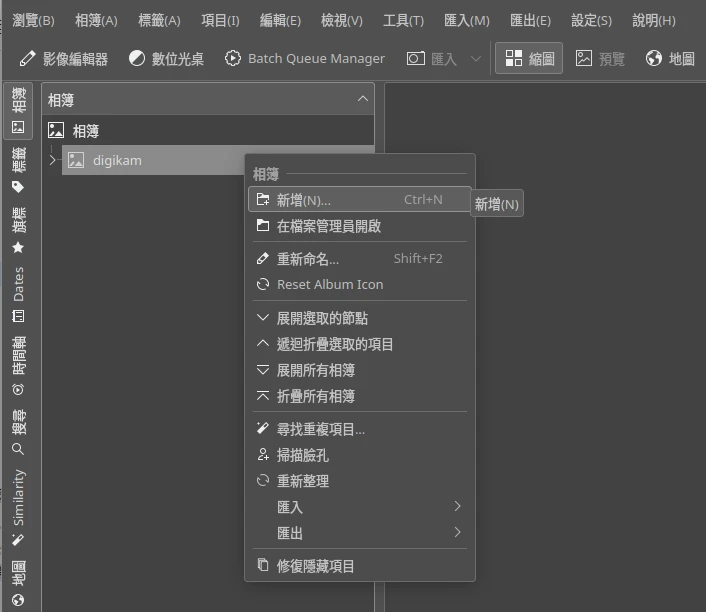The image size is (706, 612).
Task: Switch to the 標籤 tags sidebar tab
Action: click(18, 169)
